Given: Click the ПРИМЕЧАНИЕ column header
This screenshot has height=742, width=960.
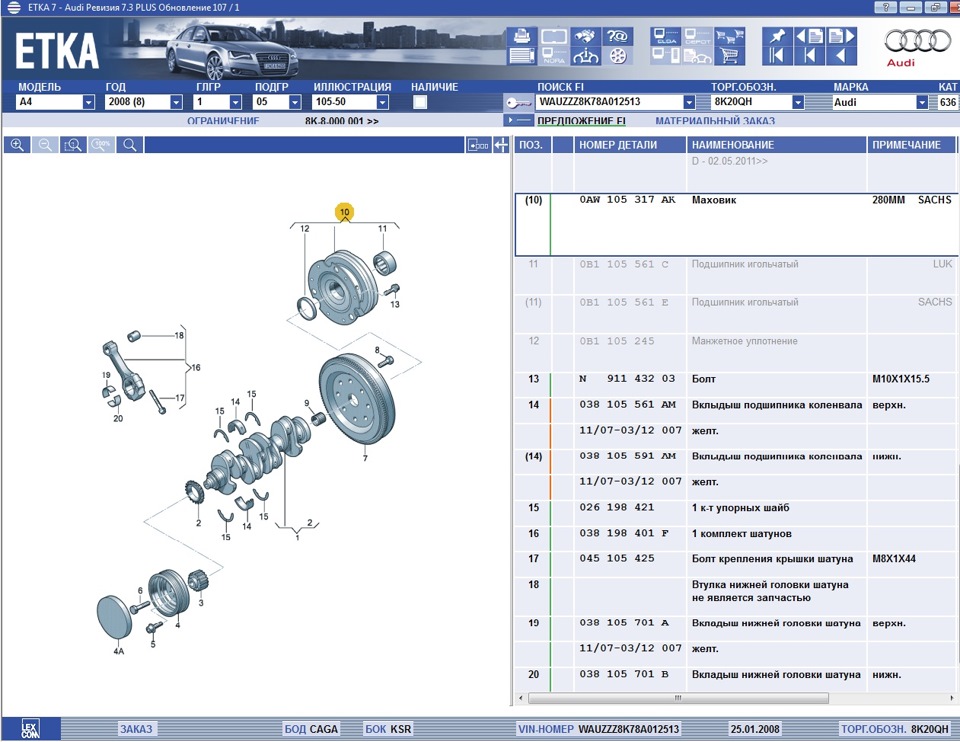Looking at the screenshot, I should click(x=911, y=145).
